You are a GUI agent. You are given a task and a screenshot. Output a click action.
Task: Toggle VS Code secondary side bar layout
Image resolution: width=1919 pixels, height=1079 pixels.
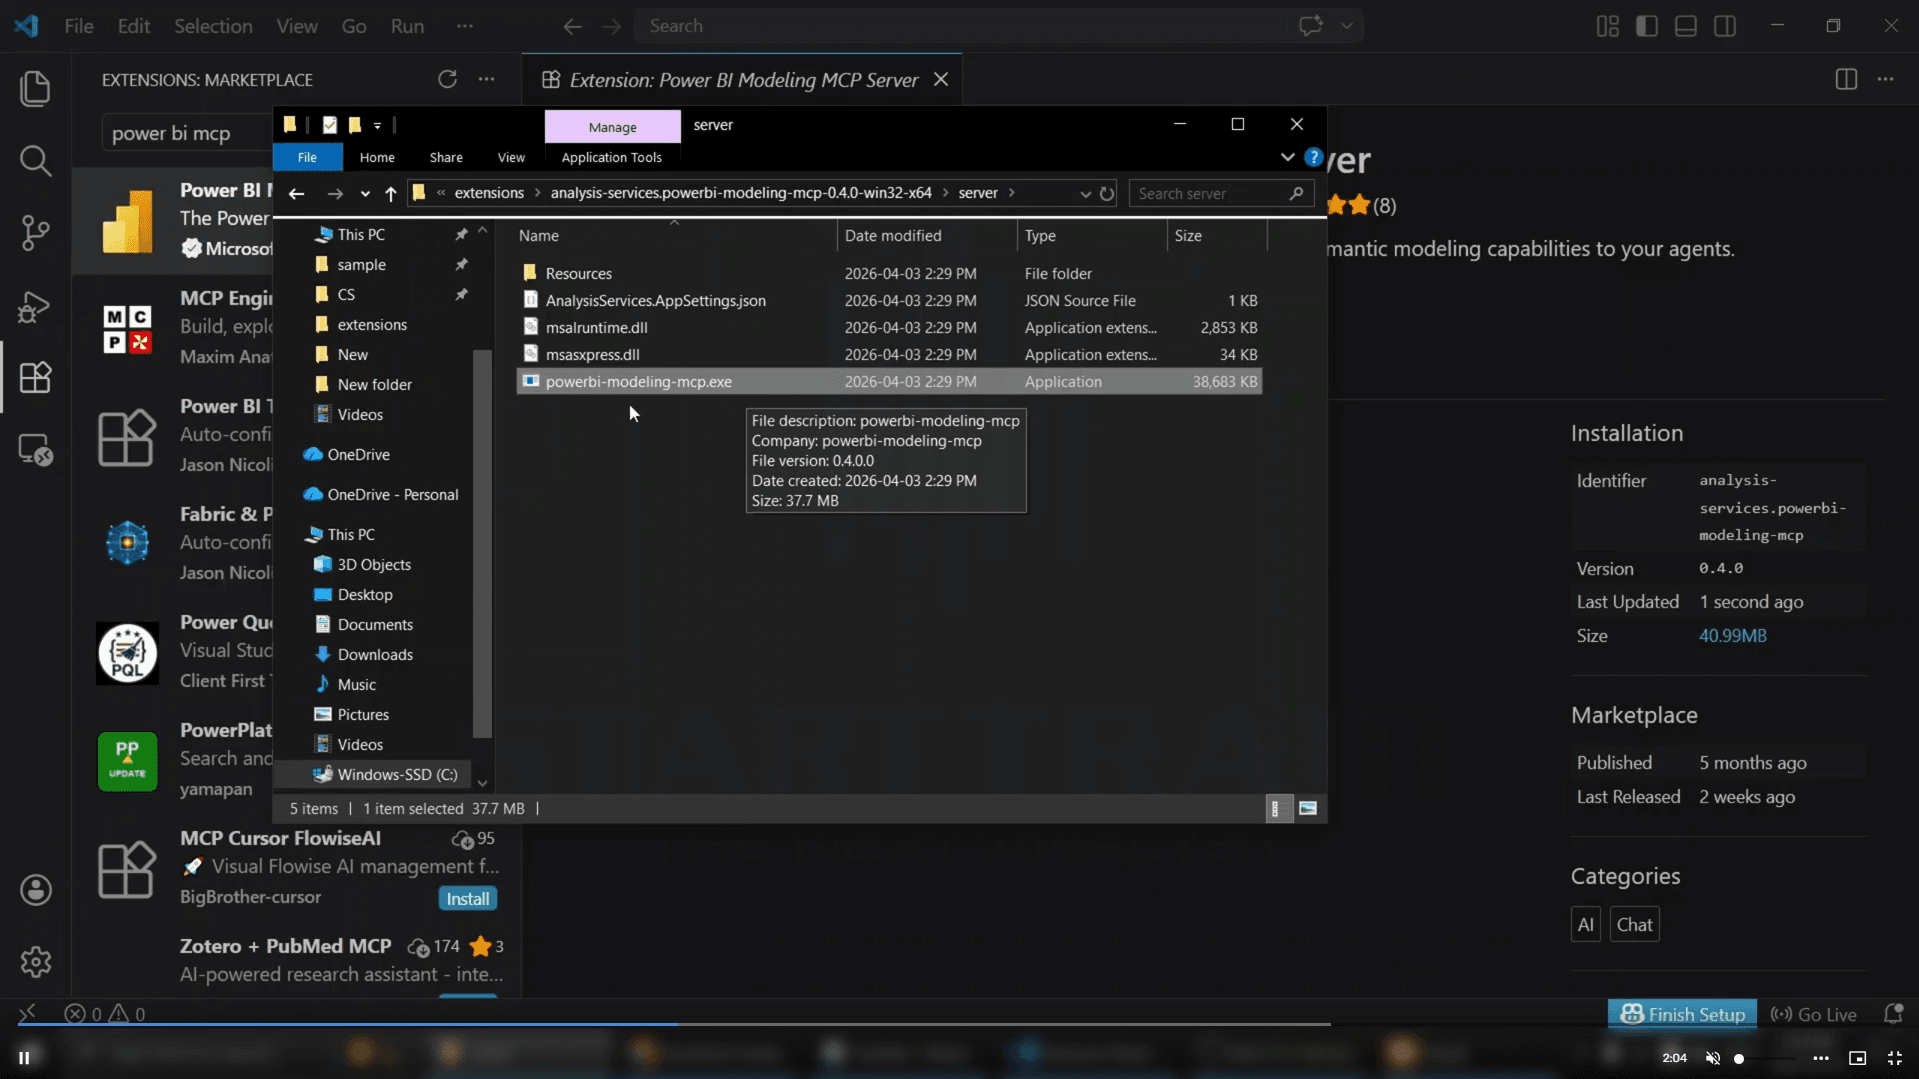tap(1724, 26)
